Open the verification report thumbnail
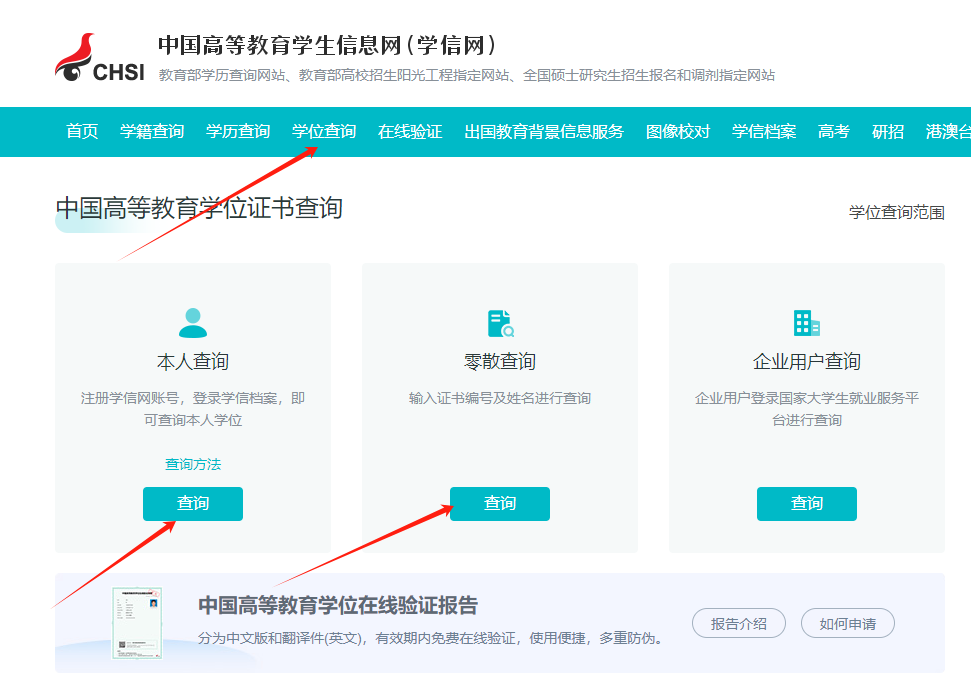The width and height of the screenshot is (971, 684). click(137, 623)
